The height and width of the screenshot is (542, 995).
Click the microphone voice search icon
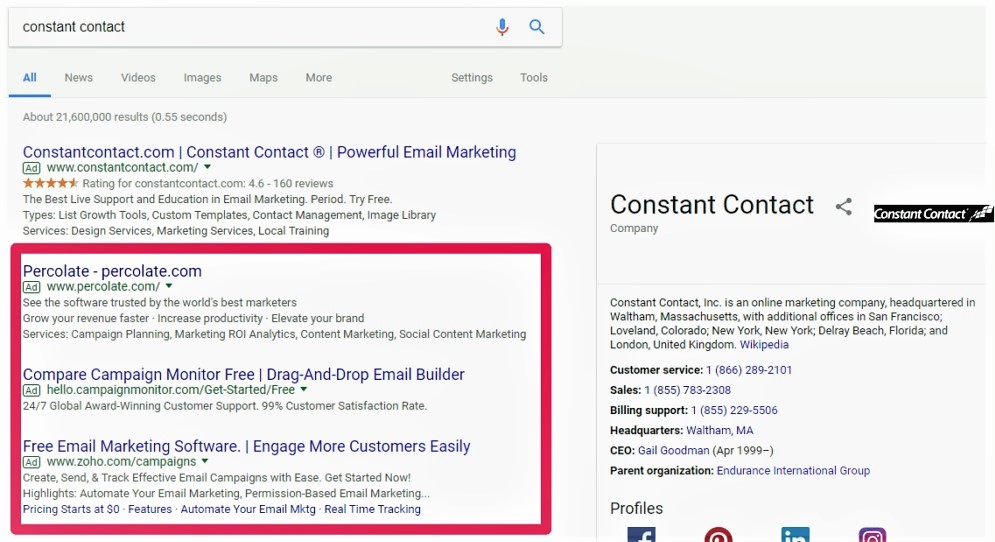click(502, 27)
